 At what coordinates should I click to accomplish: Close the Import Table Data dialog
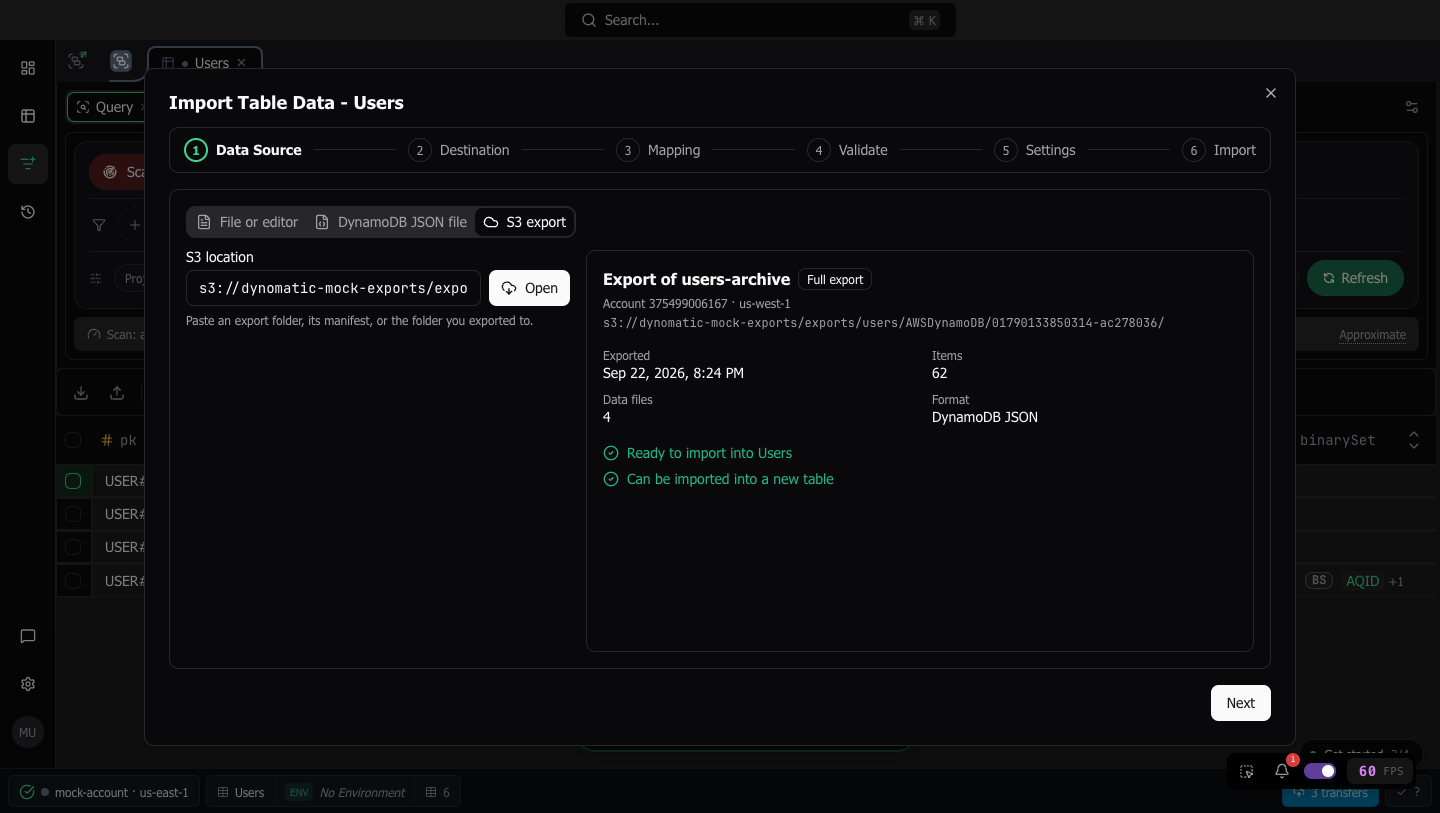(x=1271, y=93)
